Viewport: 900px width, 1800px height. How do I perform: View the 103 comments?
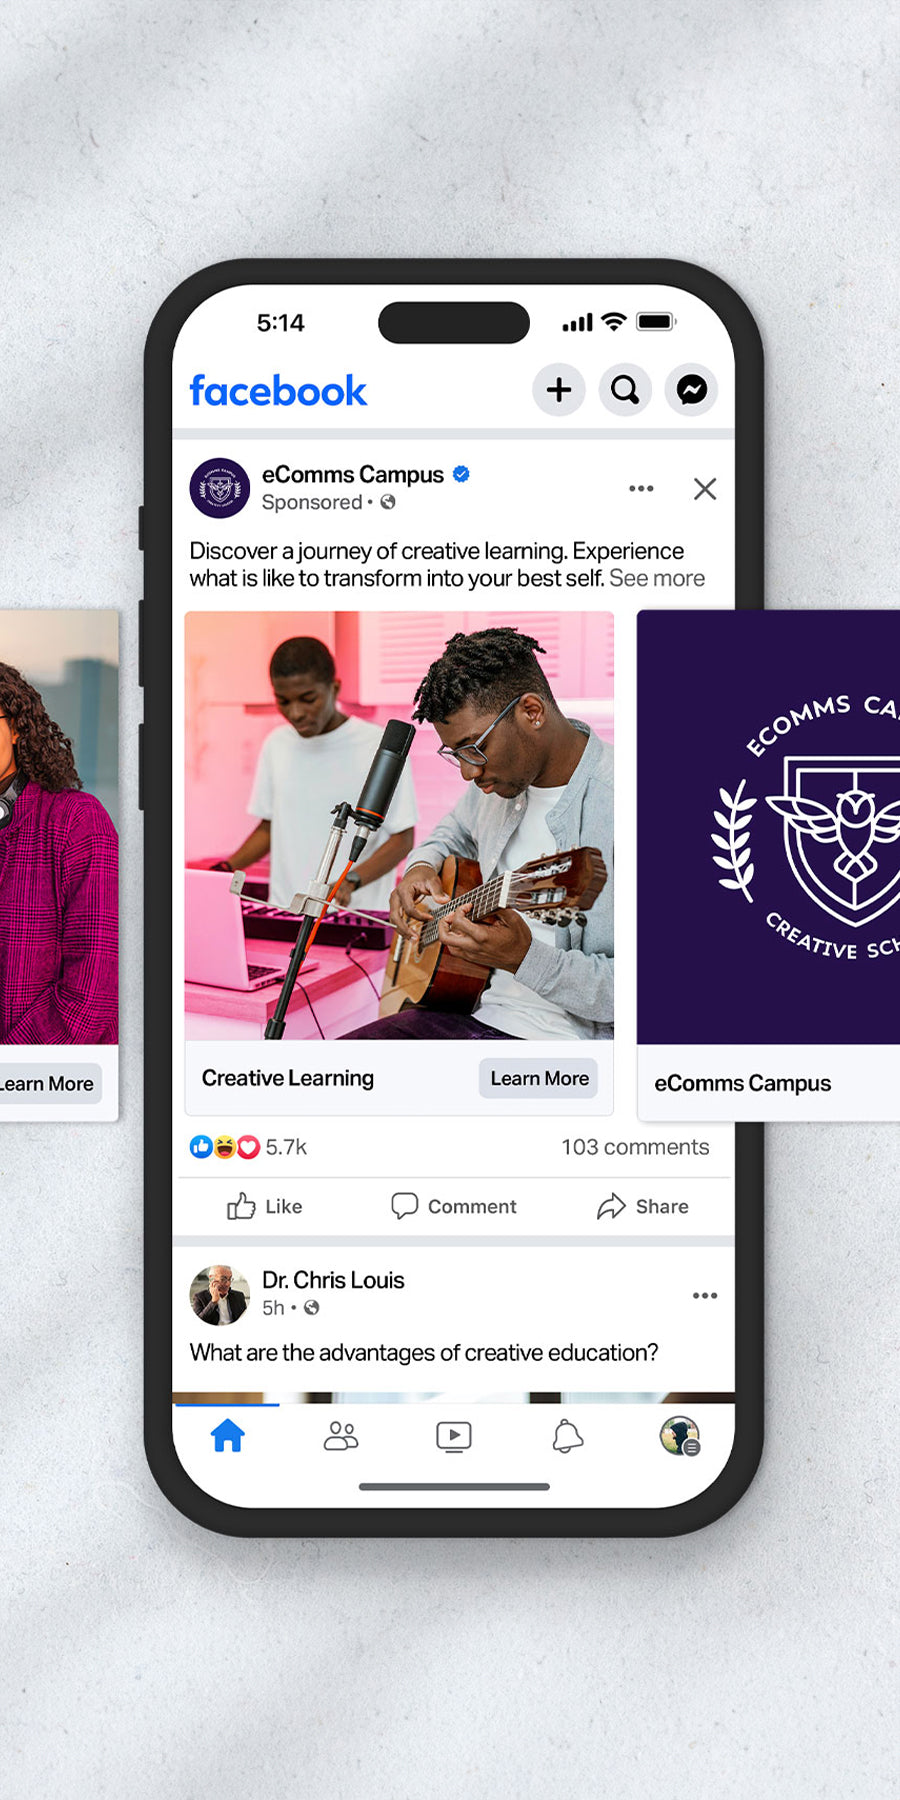coord(635,1147)
